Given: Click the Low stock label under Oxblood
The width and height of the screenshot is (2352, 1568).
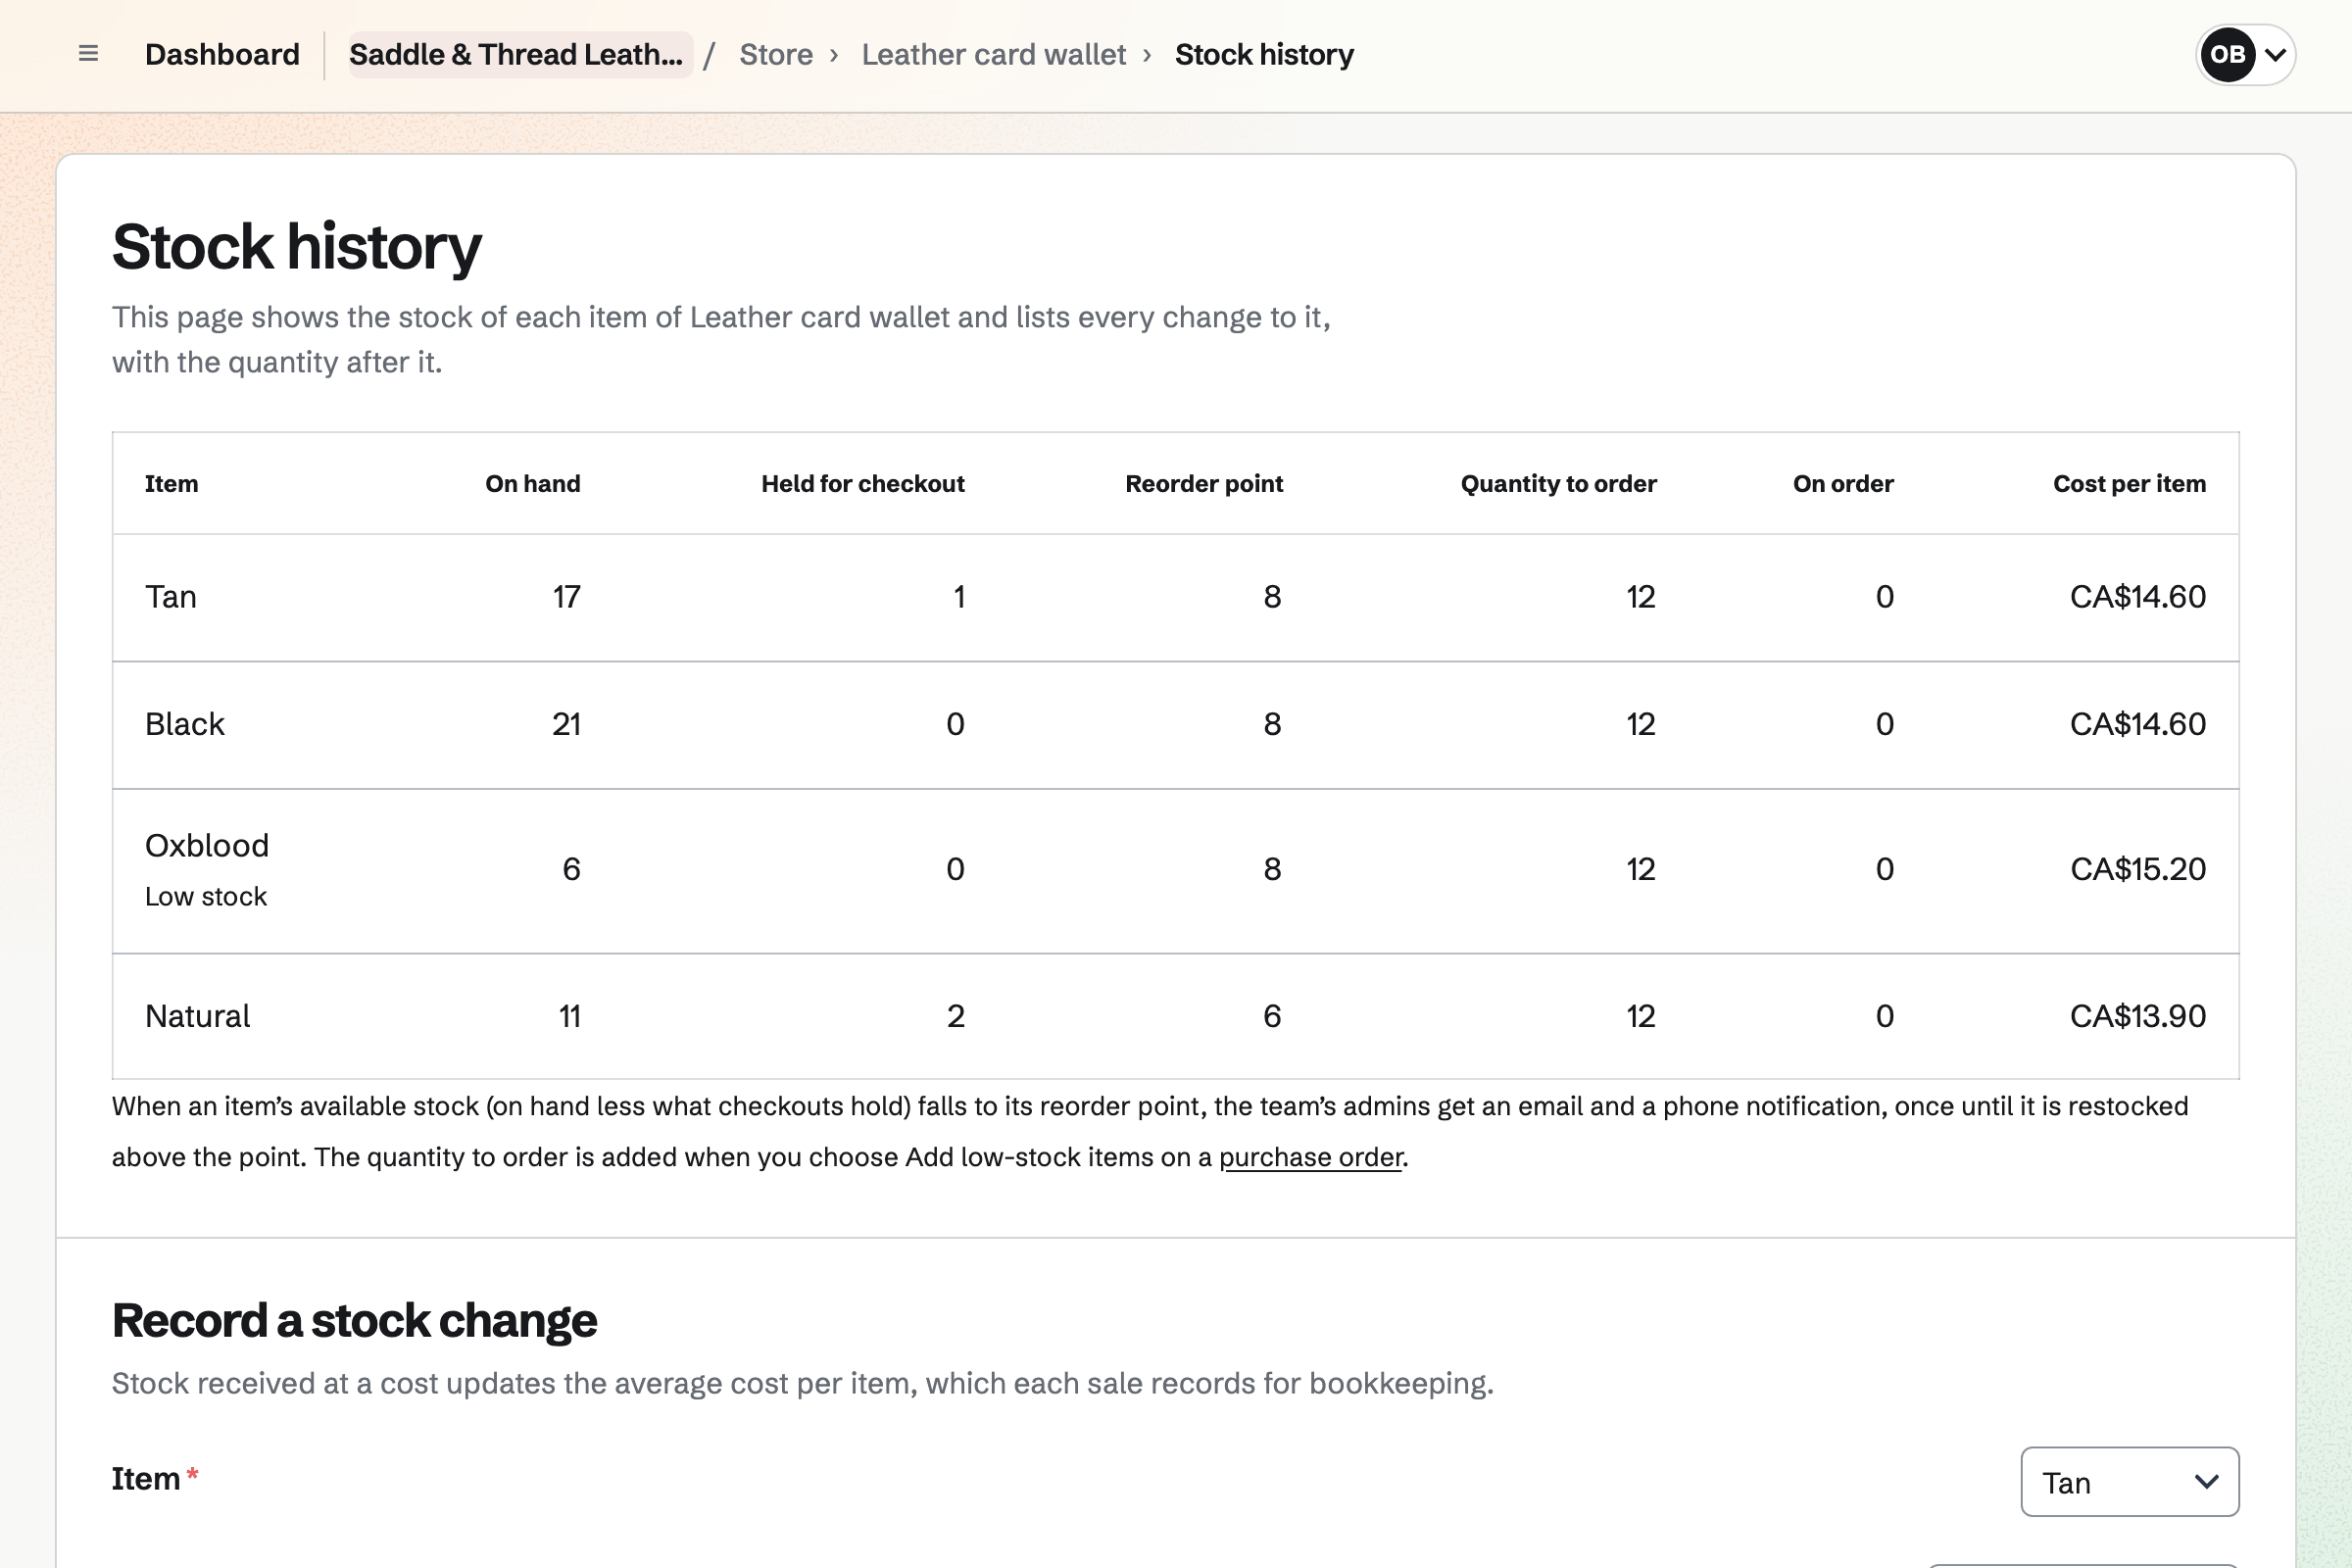Looking at the screenshot, I should click(206, 897).
